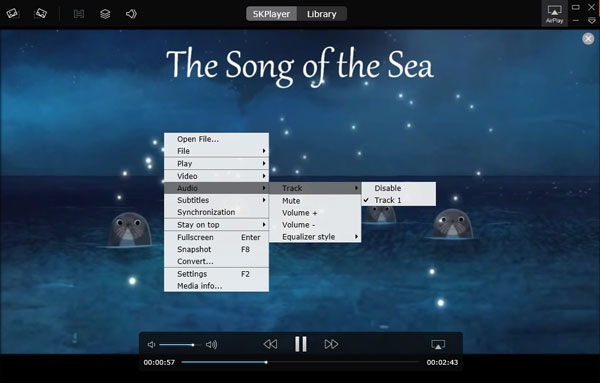Image resolution: width=600 pixels, height=383 pixels.
Task: Minimize the 5KPlayer window
Action: tap(576, 21)
